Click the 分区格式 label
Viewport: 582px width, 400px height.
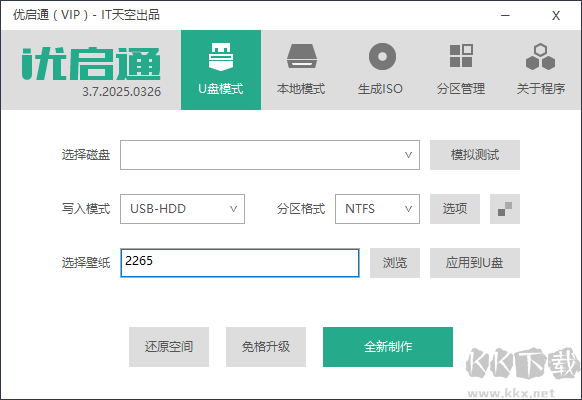point(301,209)
